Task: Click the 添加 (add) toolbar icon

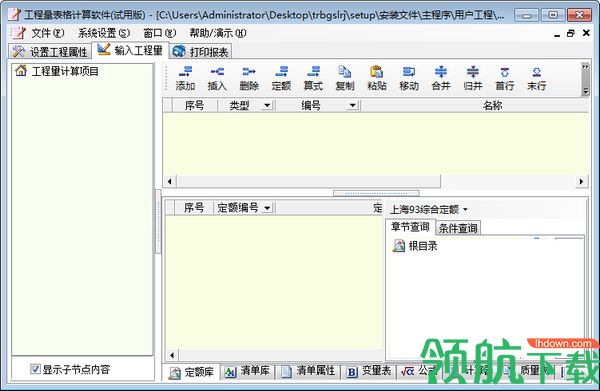Action: (x=186, y=78)
